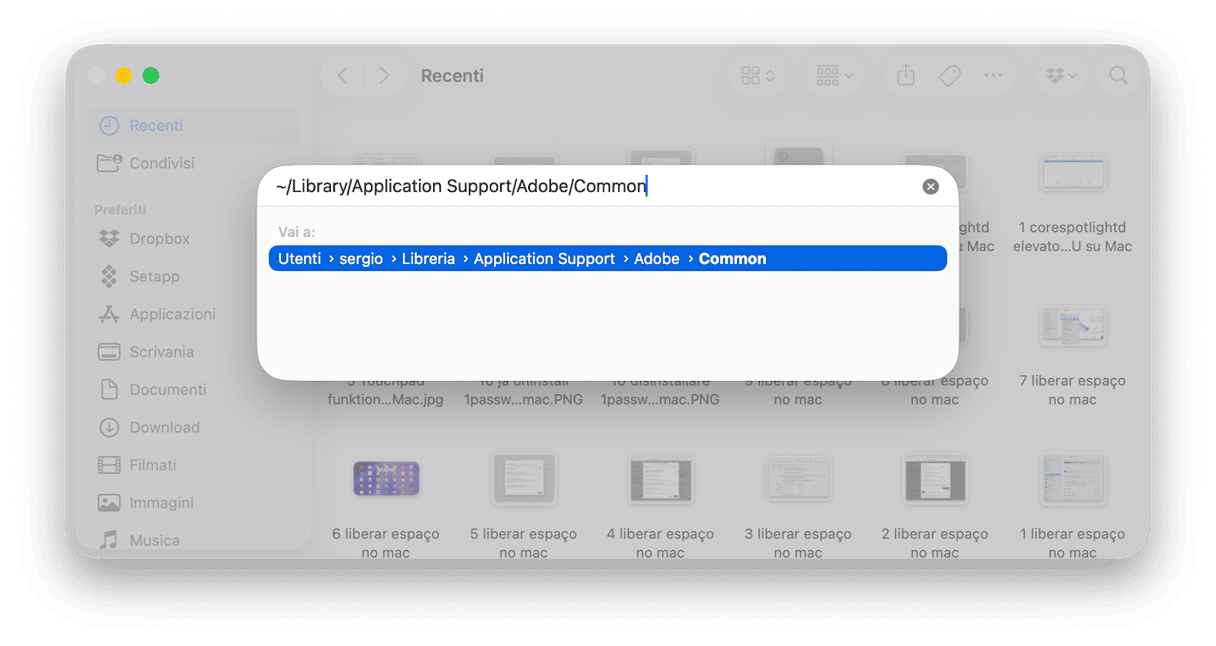Click the Setapp sidebar icon
Screen dimensions: 1216x646
tap(109, 277)
